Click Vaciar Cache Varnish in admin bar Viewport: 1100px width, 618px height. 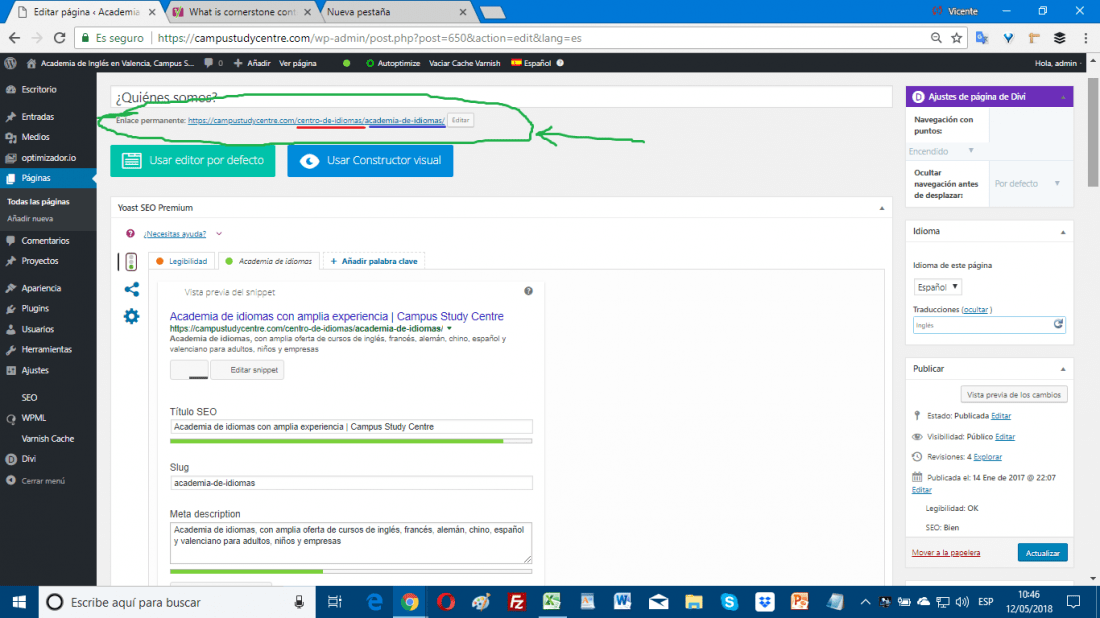pos(464,63)
